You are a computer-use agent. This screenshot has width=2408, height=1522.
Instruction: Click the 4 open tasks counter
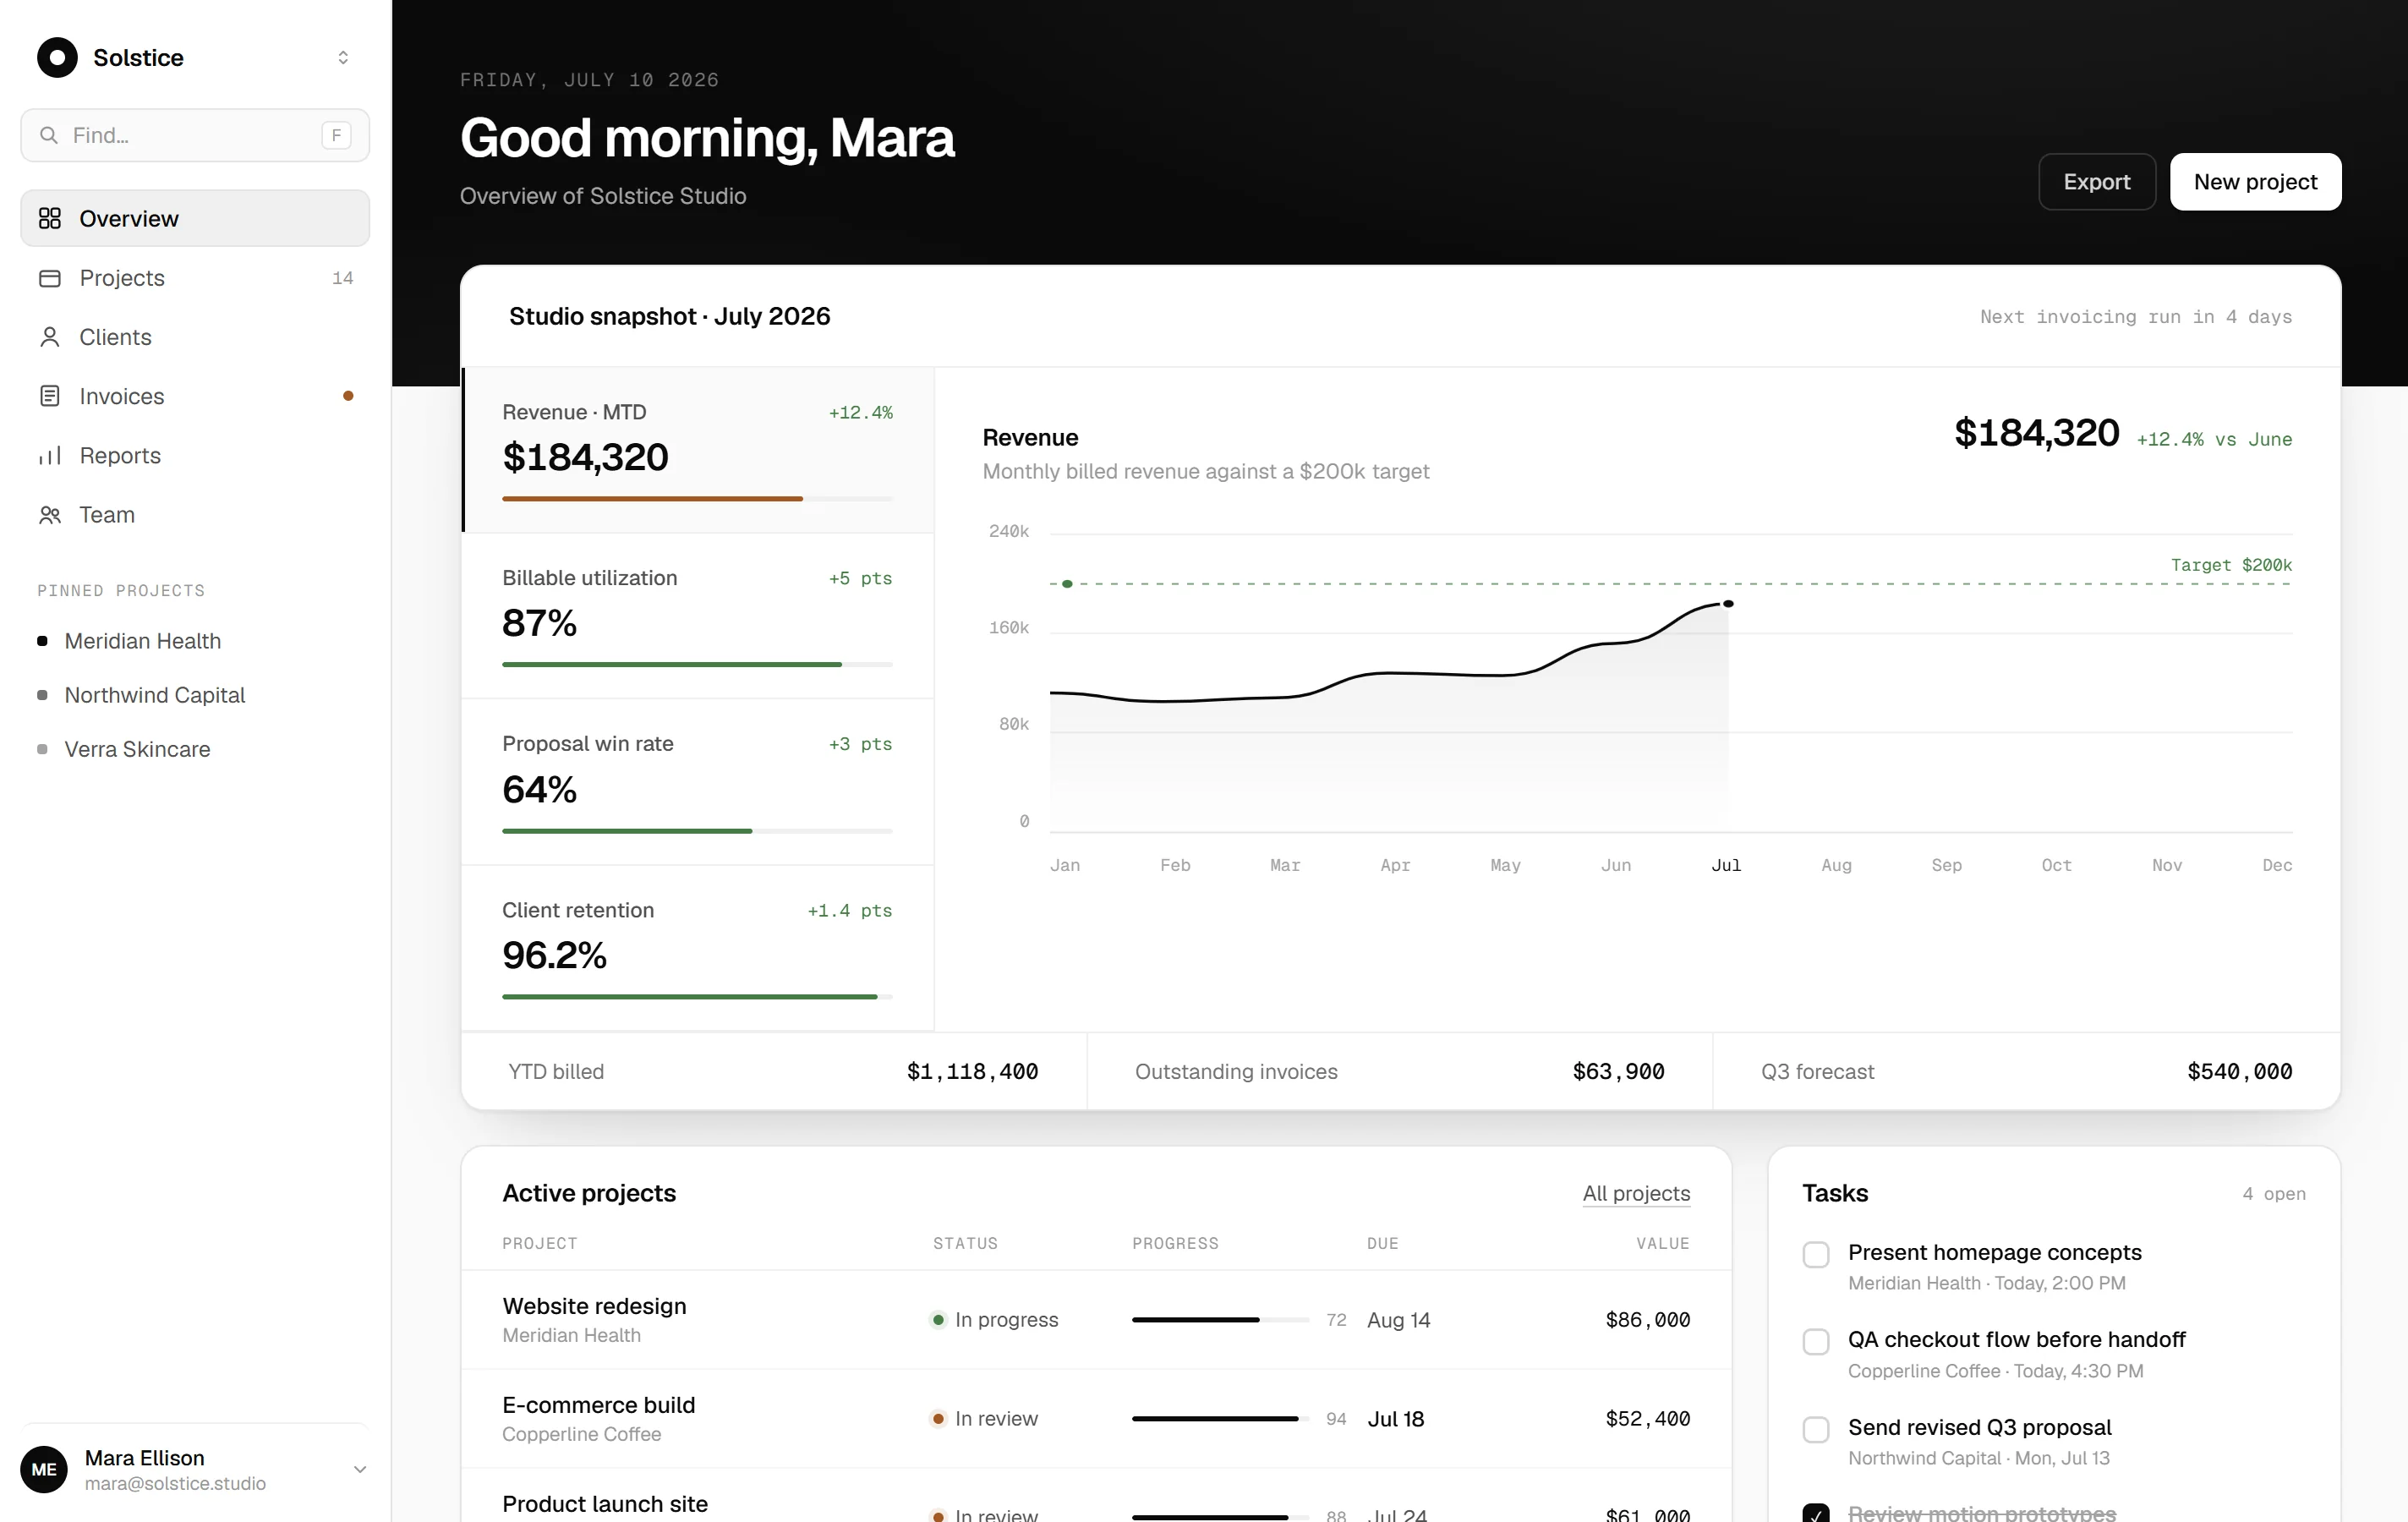(x=2274, y=1194)
